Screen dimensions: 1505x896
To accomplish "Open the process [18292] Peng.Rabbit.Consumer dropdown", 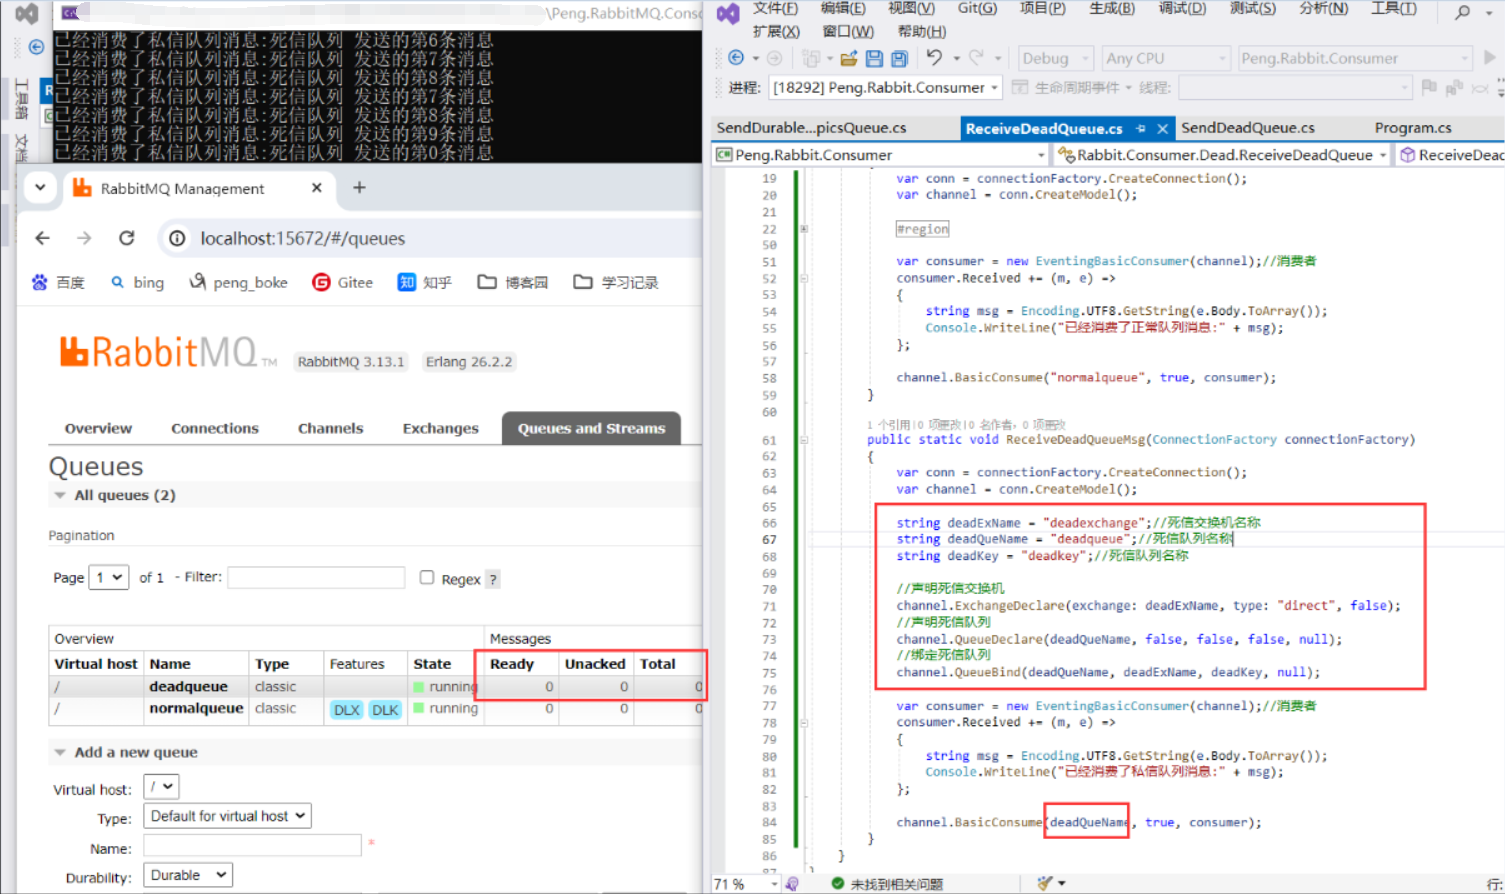I will [x=885, y=87].
